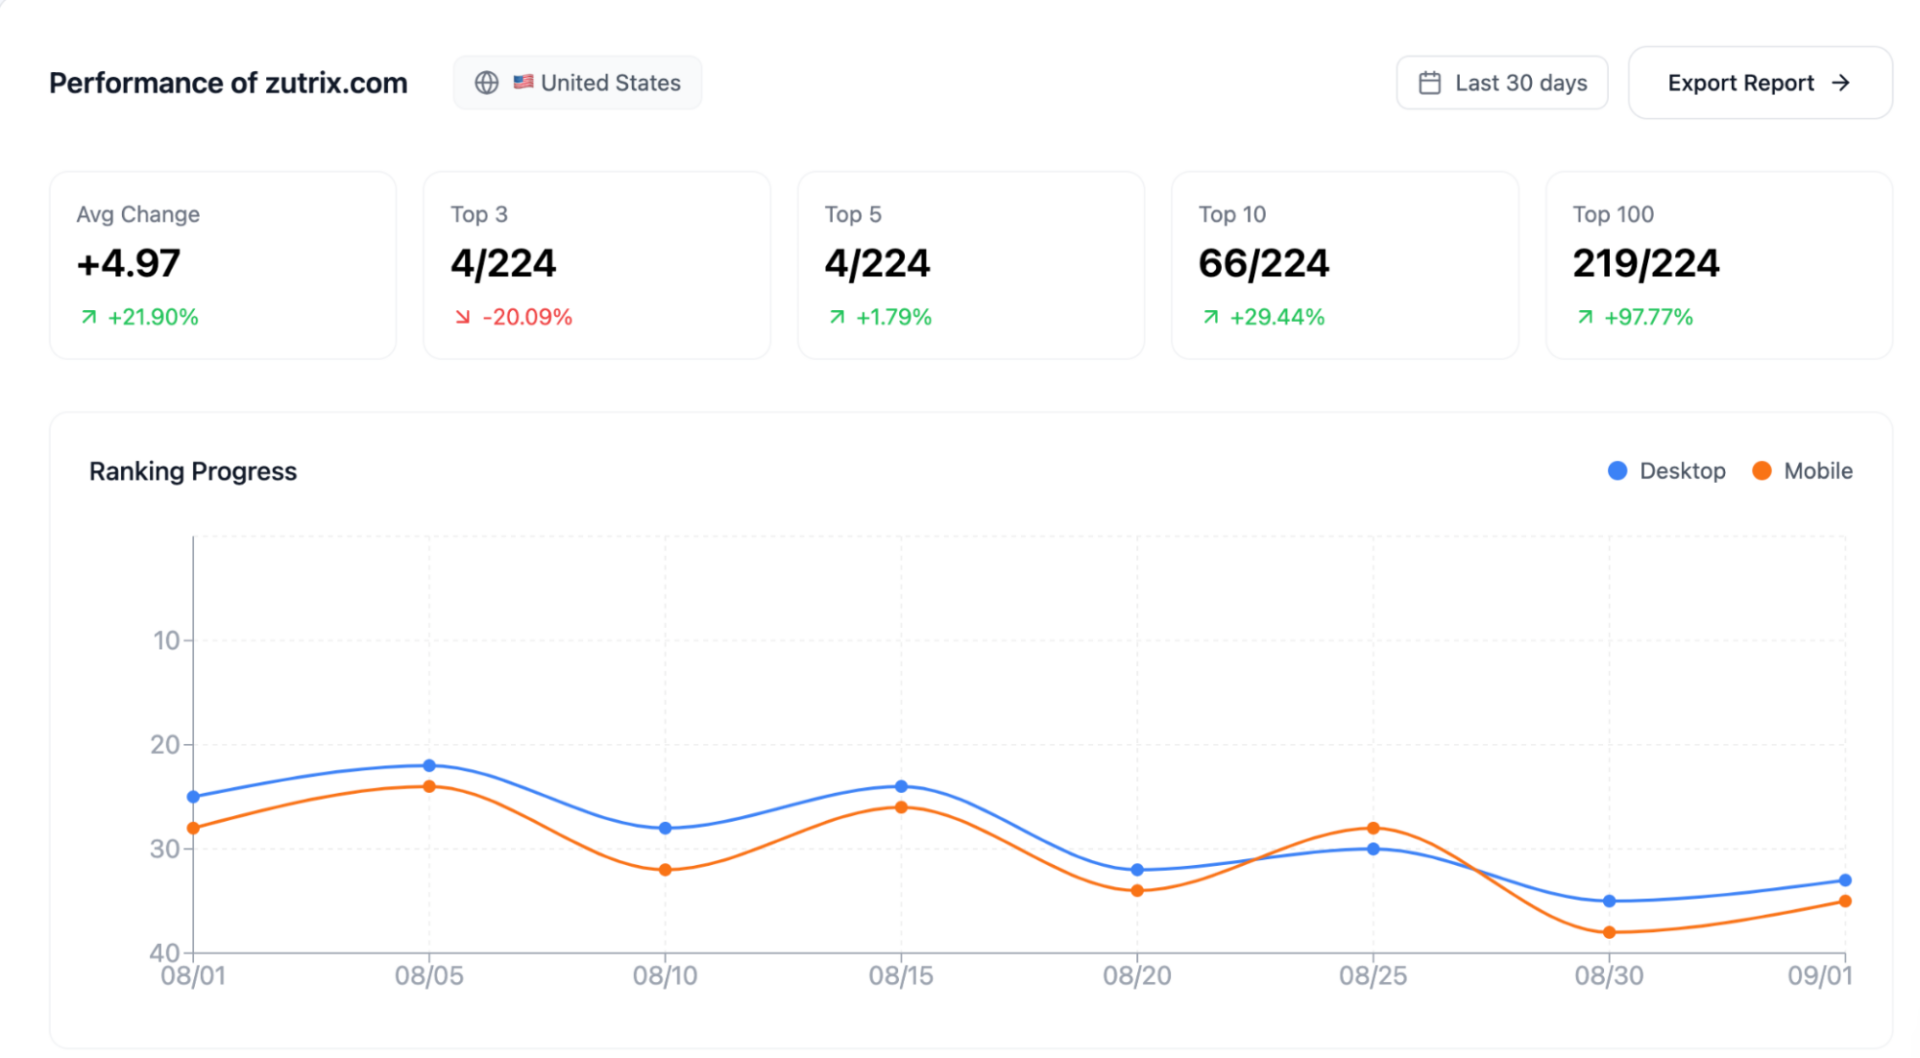Image resolution: width=1920 pixels, height=1058 pixels.
Task: Click the Export Report button
Action: click(1760, 83)
